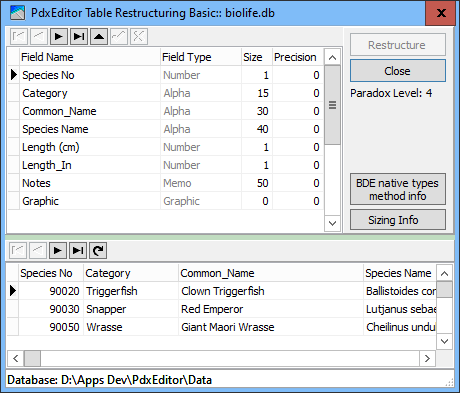Jump to last record in data navigator
Image resolution: width=460 pixels, height=393 pixels.
(x=78, y=250)
